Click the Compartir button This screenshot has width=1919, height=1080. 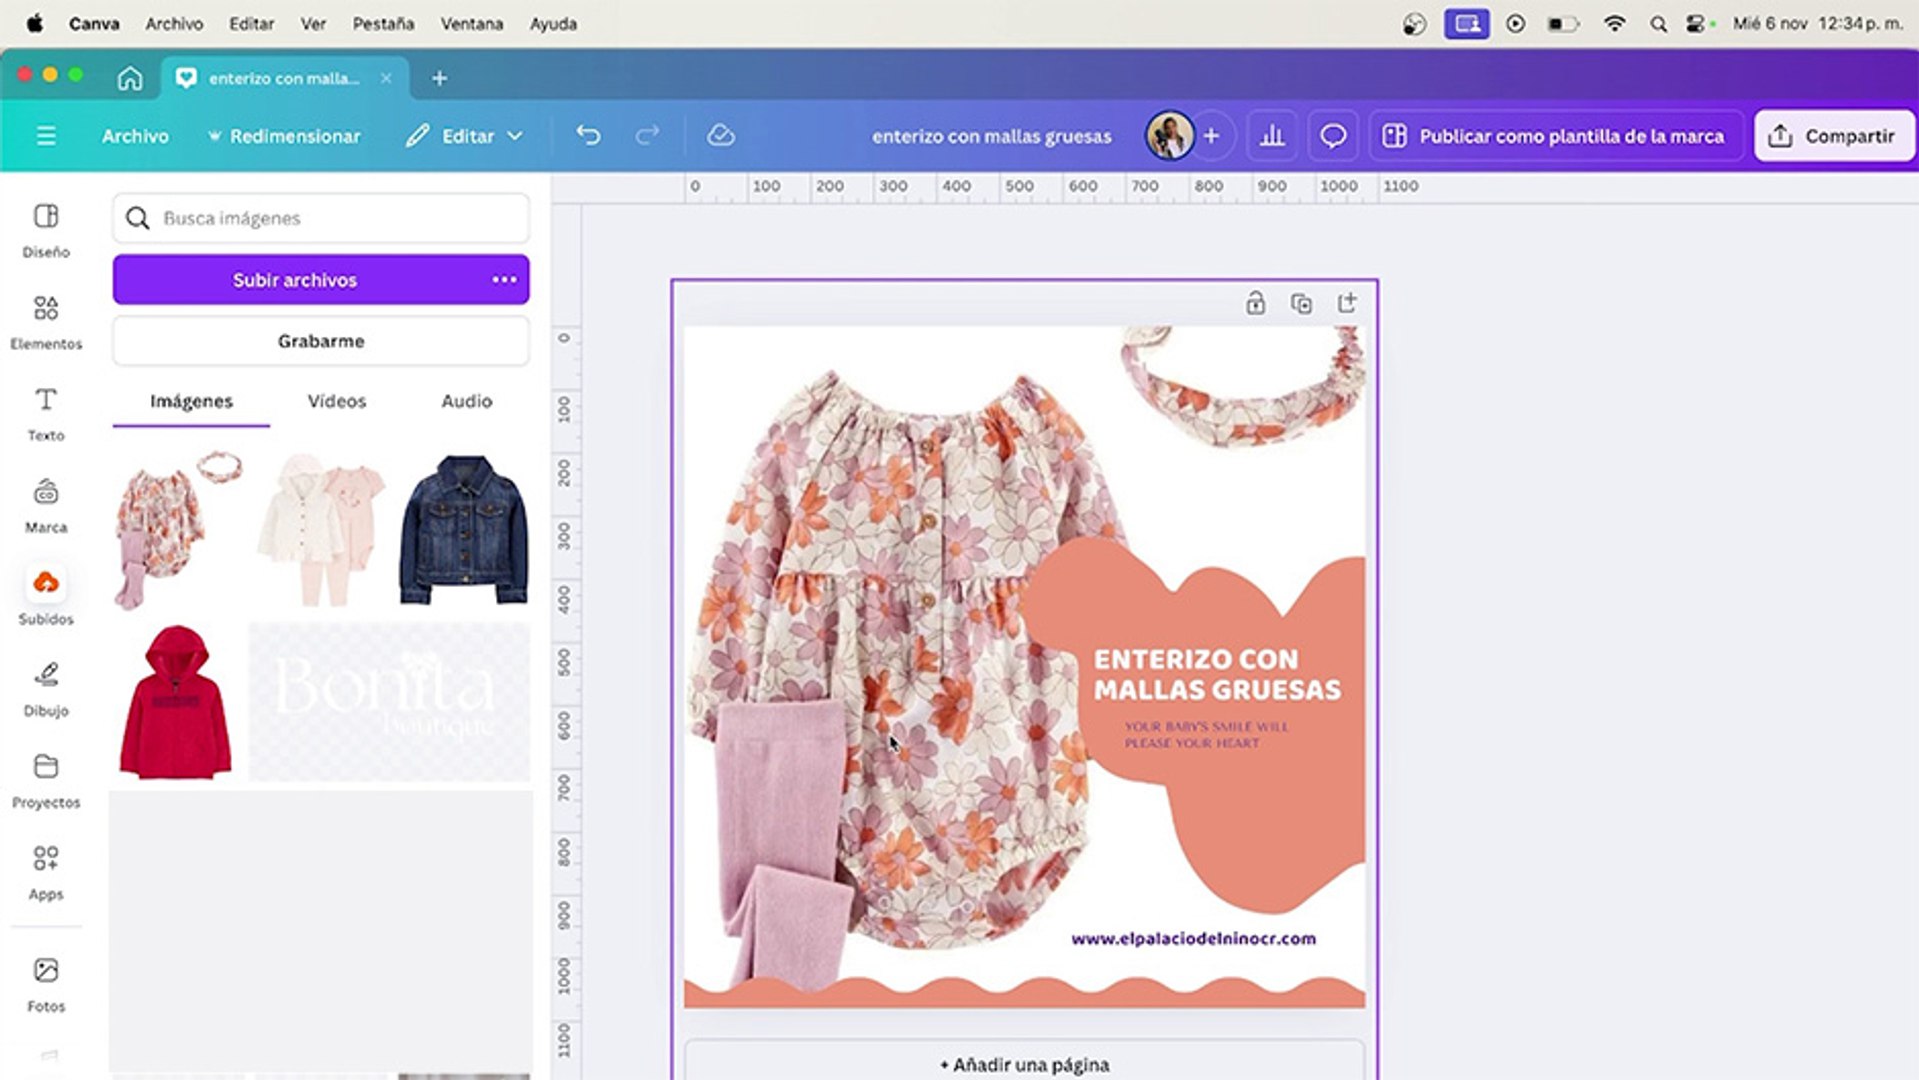pyautogui.click(x=1834, y=136)
